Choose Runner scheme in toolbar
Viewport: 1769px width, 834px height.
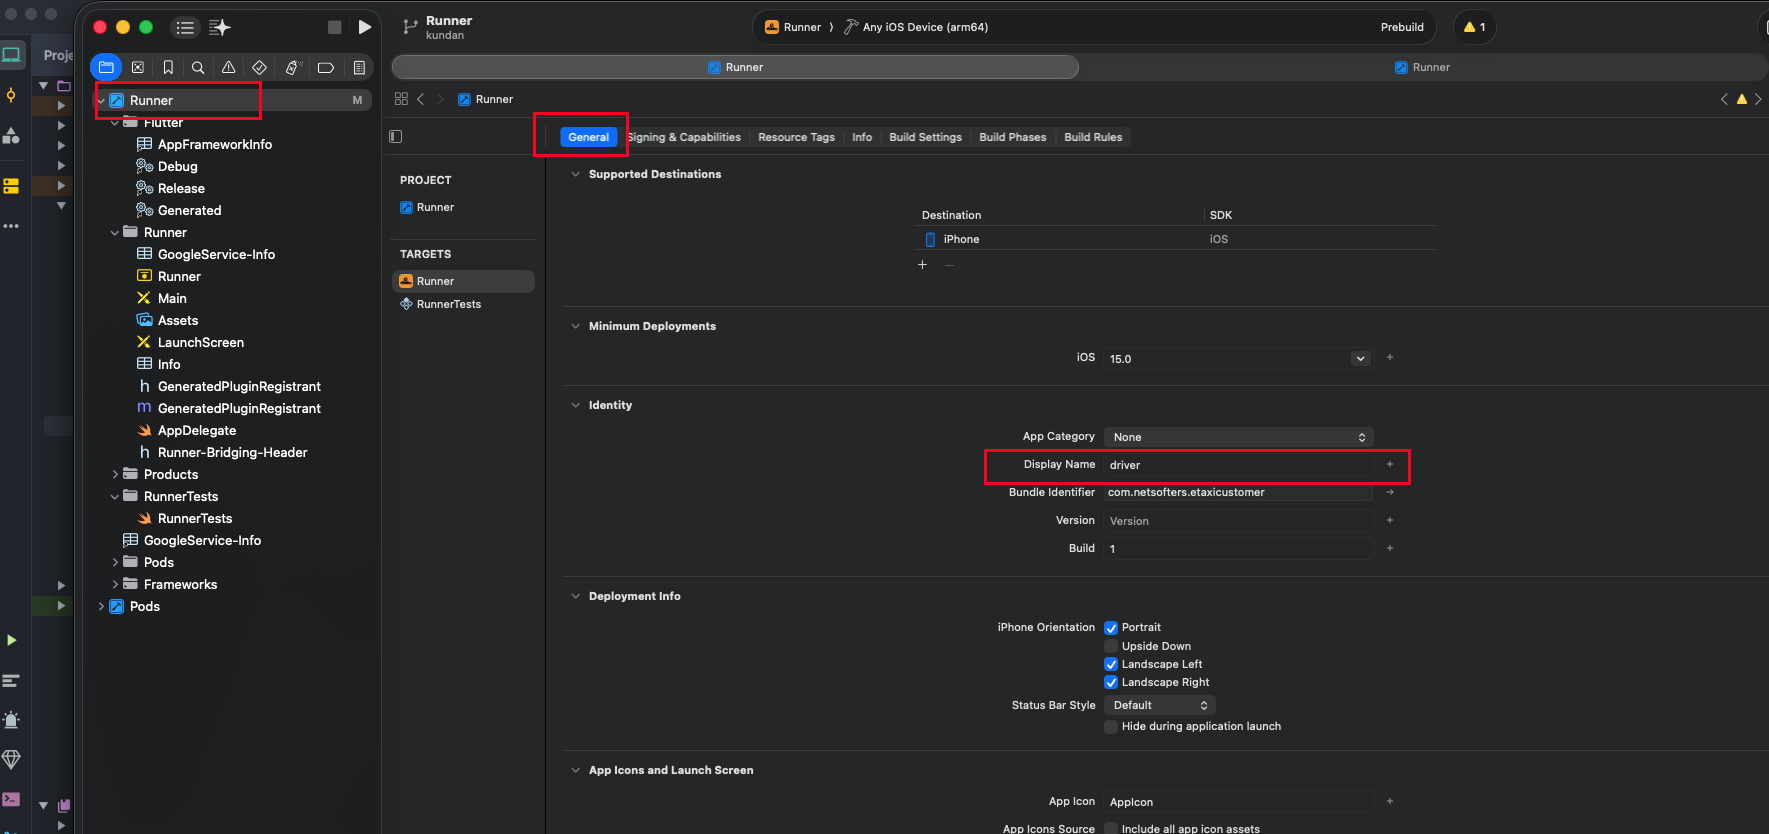point(793,27)
